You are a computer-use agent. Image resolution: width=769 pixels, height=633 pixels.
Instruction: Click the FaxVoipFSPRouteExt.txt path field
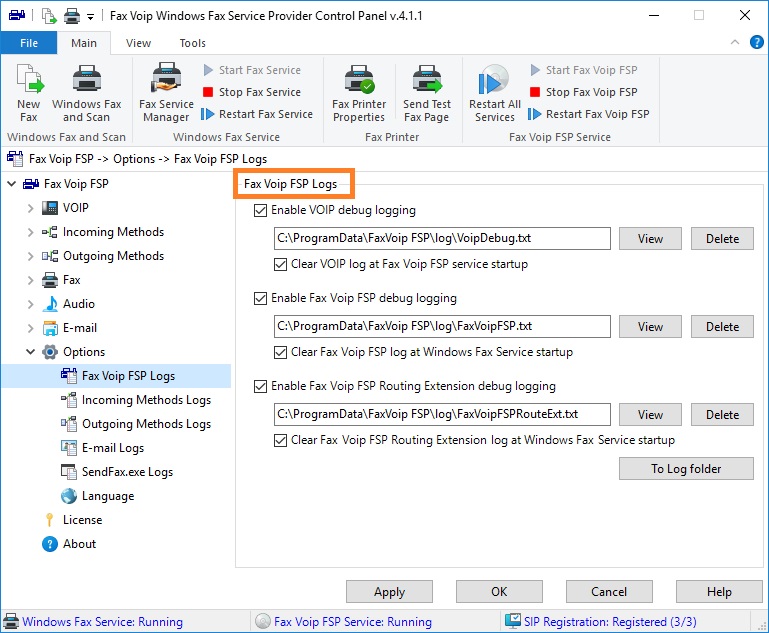point(442,414)
